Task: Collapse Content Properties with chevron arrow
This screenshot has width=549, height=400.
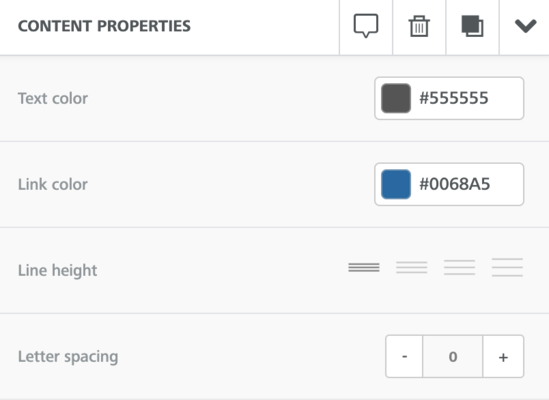Action: [526, 26]
